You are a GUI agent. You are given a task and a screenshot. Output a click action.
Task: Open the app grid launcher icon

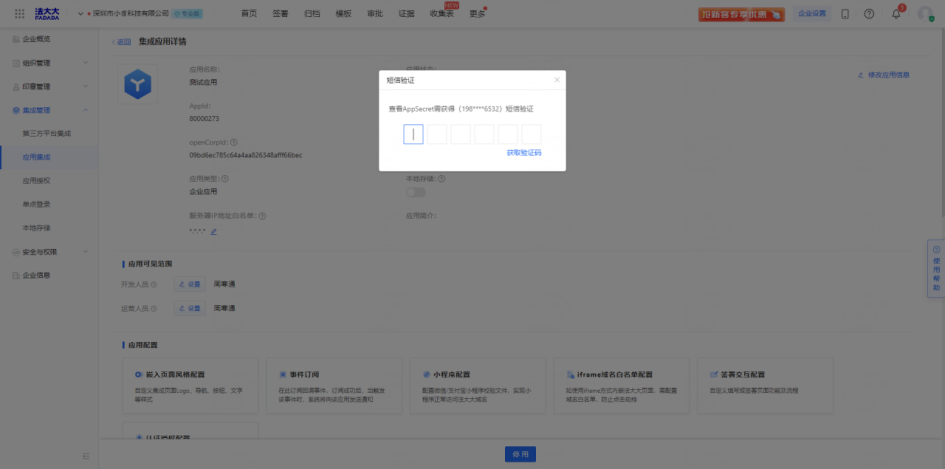pos(19,13)
